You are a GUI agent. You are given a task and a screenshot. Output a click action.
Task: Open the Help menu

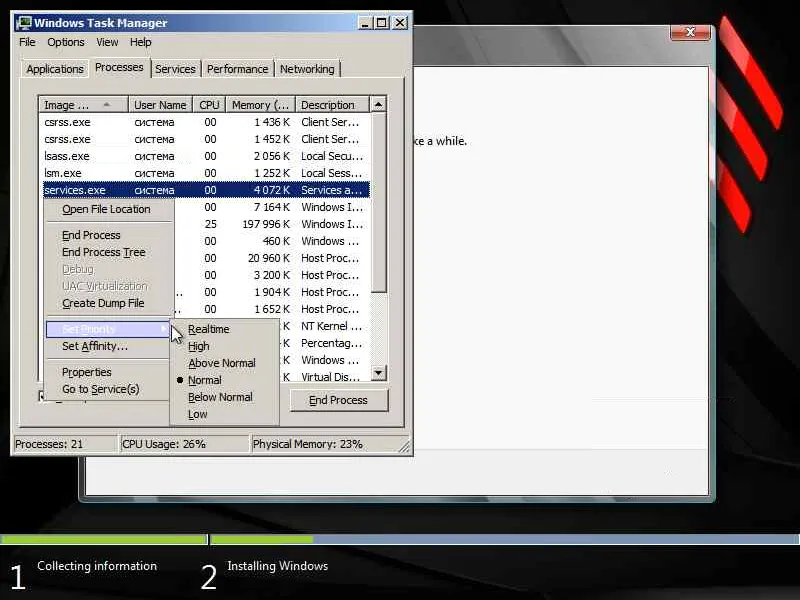pyautogui.click(x=140, y=42)
